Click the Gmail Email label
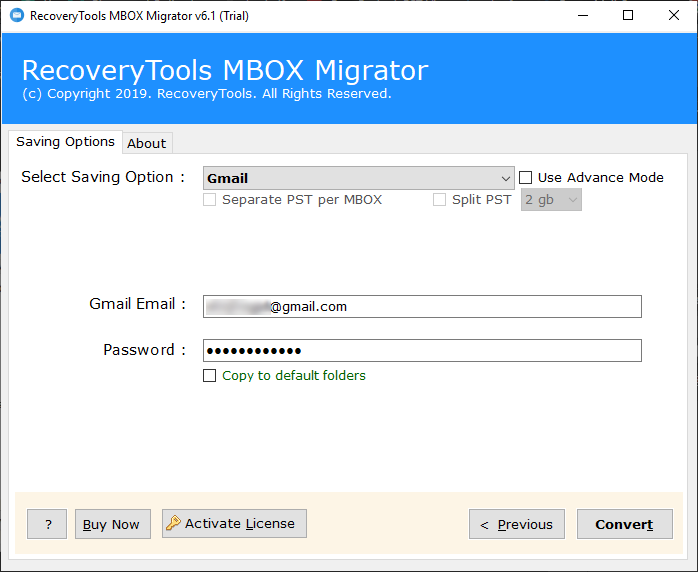This screenshot has height=572, width=698. [137, 304]
